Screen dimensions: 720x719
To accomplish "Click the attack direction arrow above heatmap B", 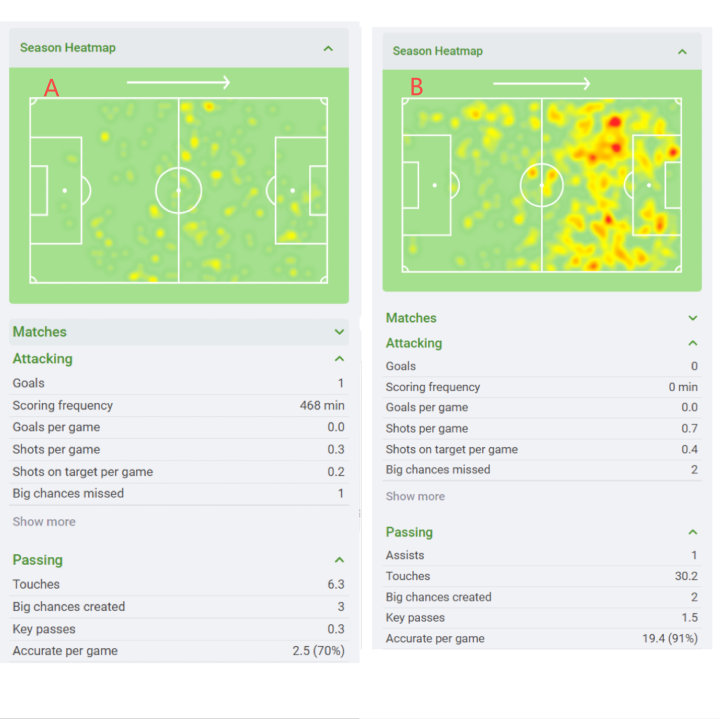I will point(542,83).
